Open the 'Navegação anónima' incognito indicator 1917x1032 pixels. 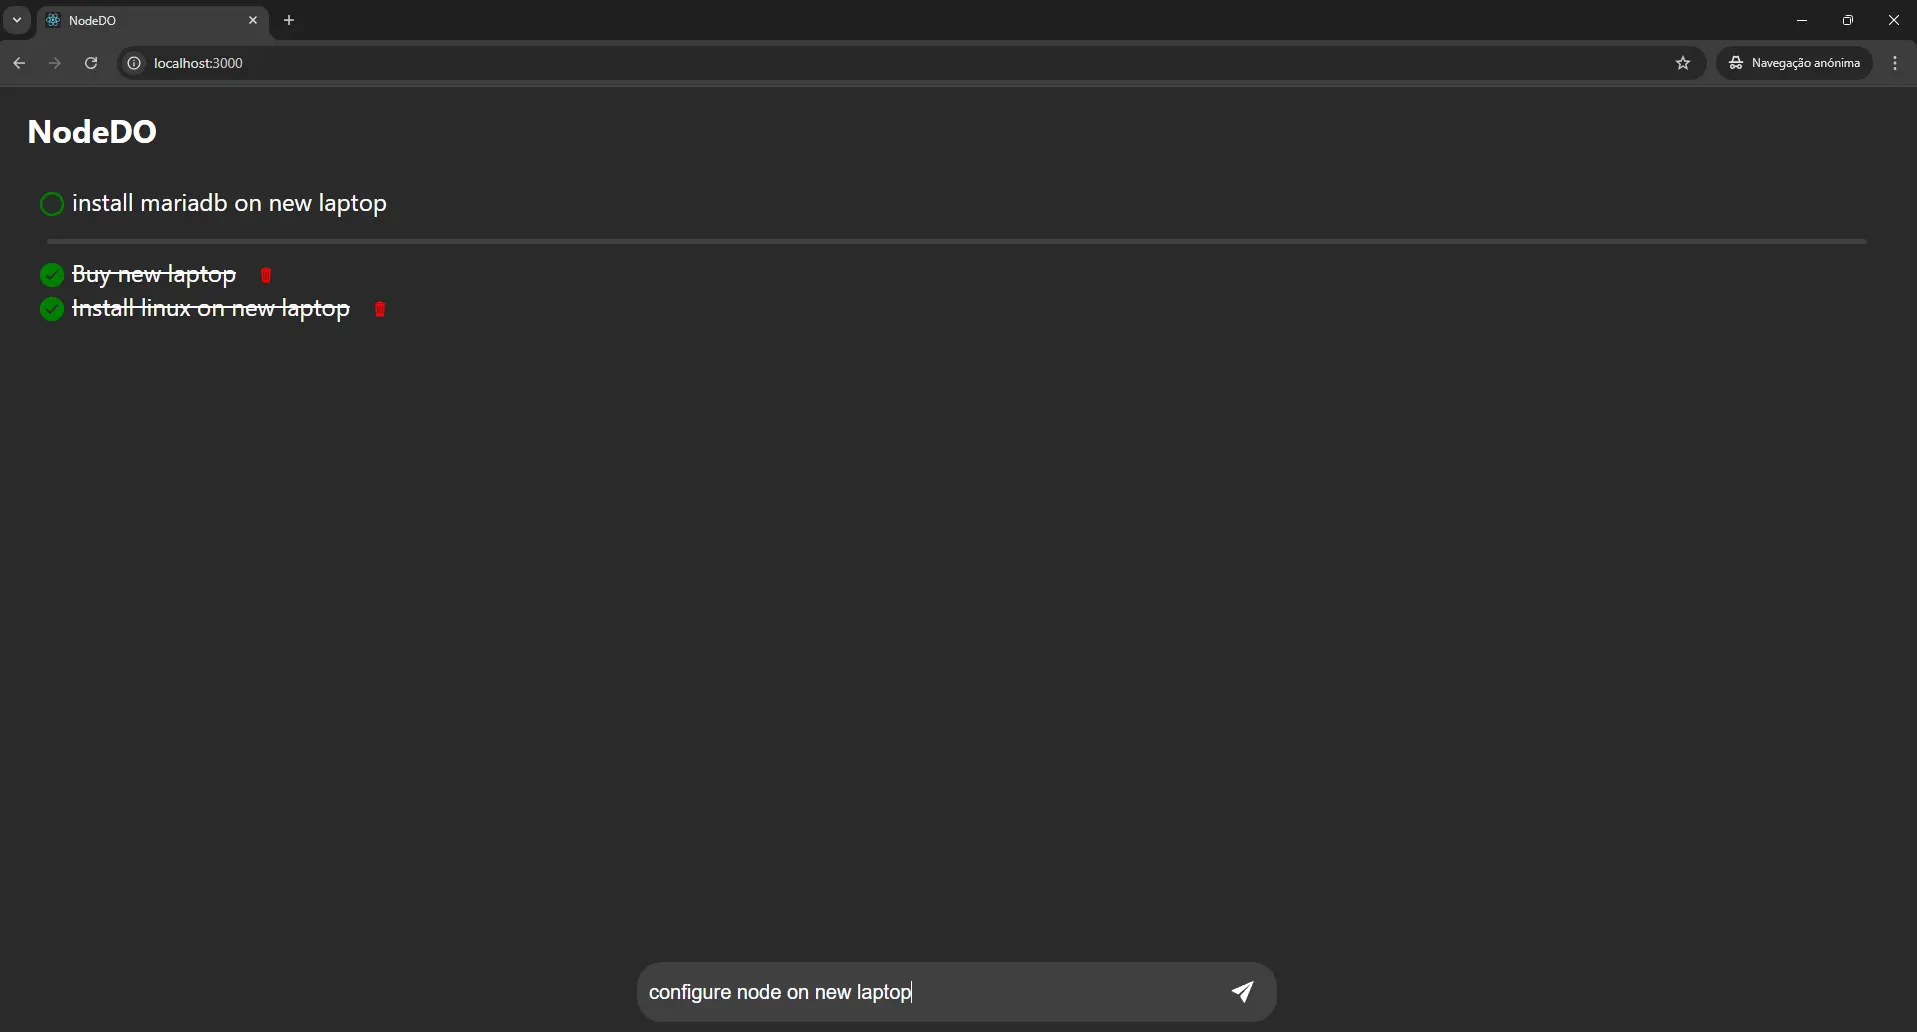[x=1795, y=63]
